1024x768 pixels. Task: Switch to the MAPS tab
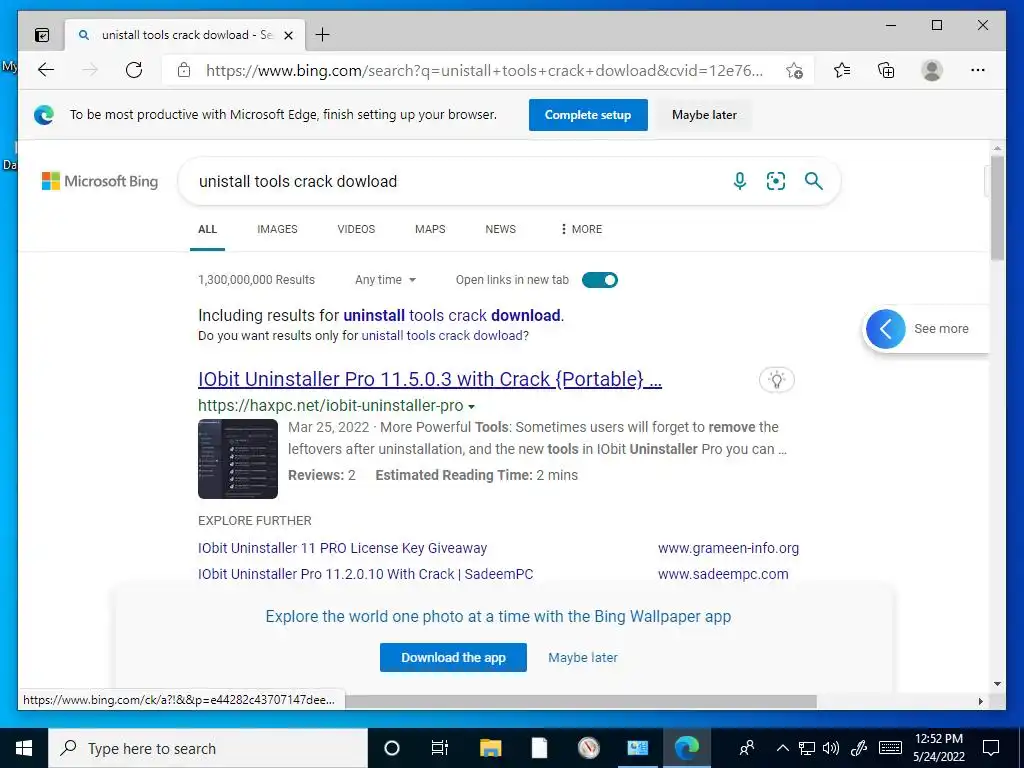430,229
